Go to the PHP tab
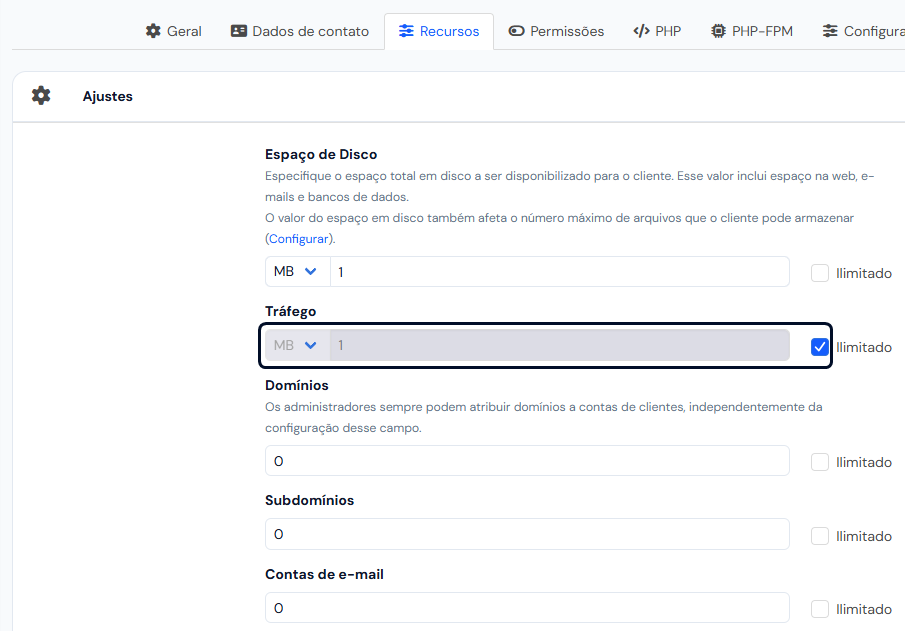 657,31
